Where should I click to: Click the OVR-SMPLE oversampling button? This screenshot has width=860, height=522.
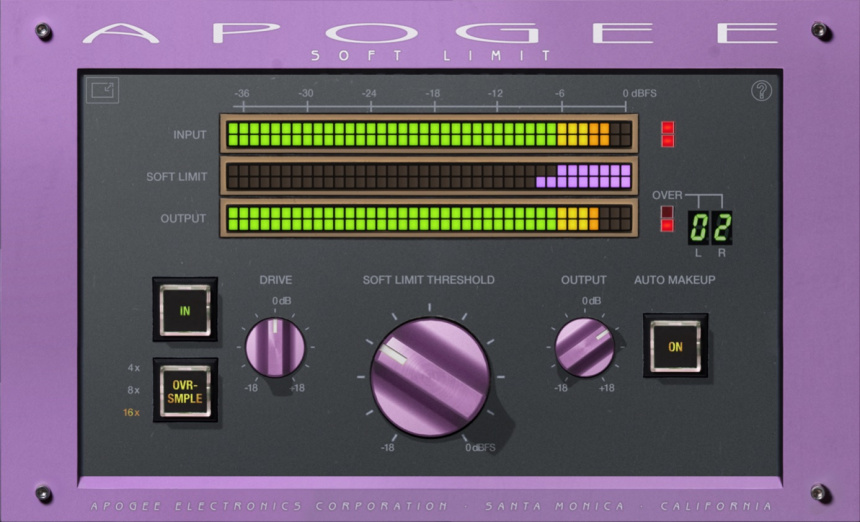tap(185, 392)
